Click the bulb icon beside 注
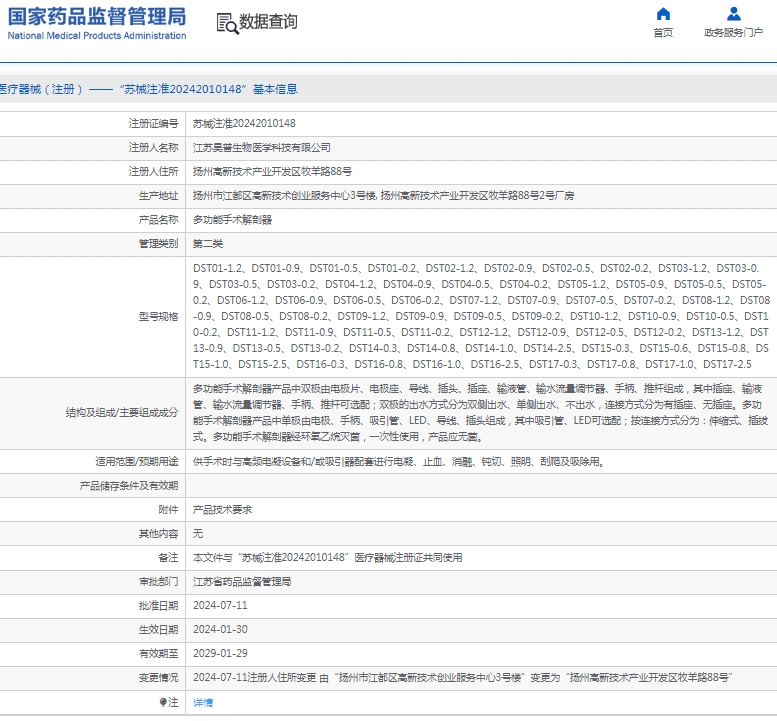 [163, 702]
